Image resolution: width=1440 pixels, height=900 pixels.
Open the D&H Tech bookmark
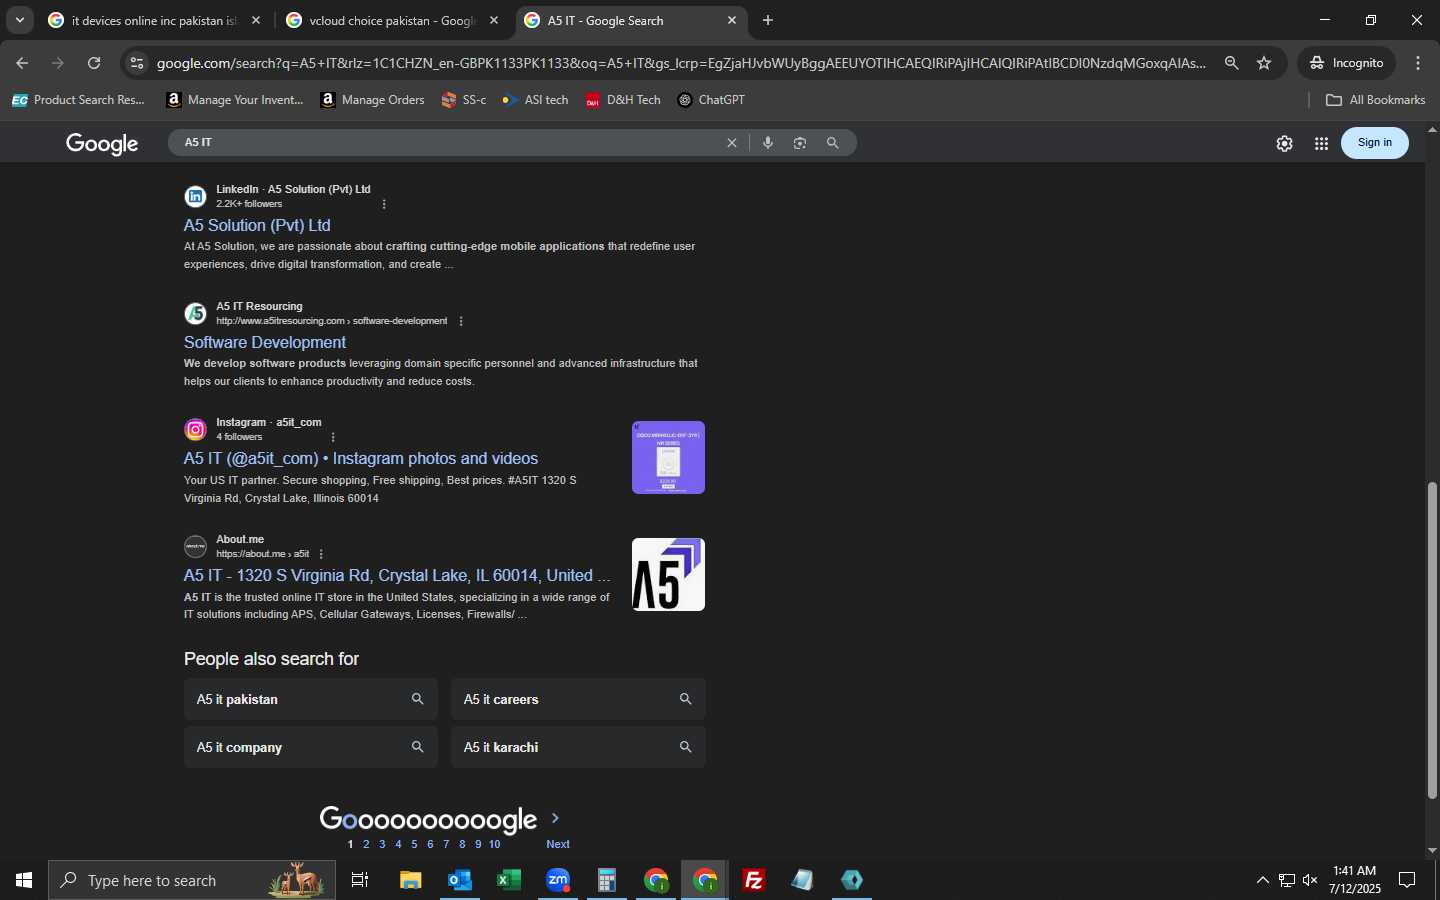pos(623,100)
